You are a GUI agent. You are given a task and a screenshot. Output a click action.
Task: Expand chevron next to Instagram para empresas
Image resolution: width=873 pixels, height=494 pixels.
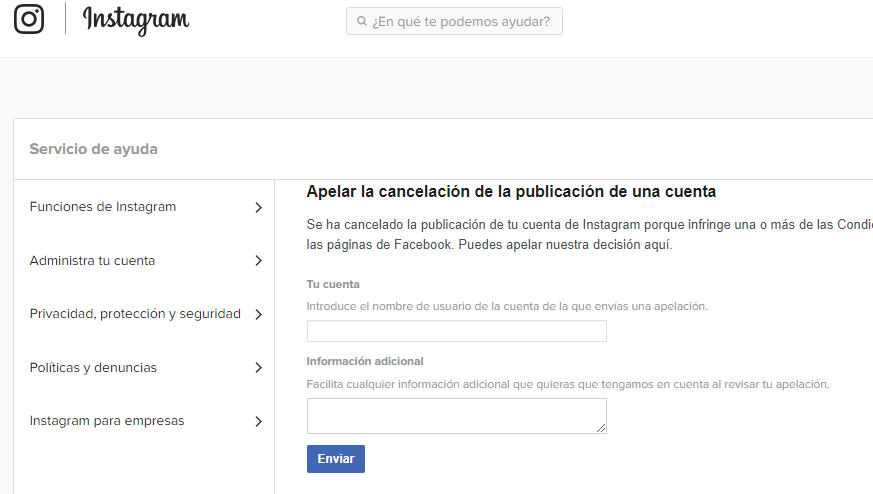point(258,421)
